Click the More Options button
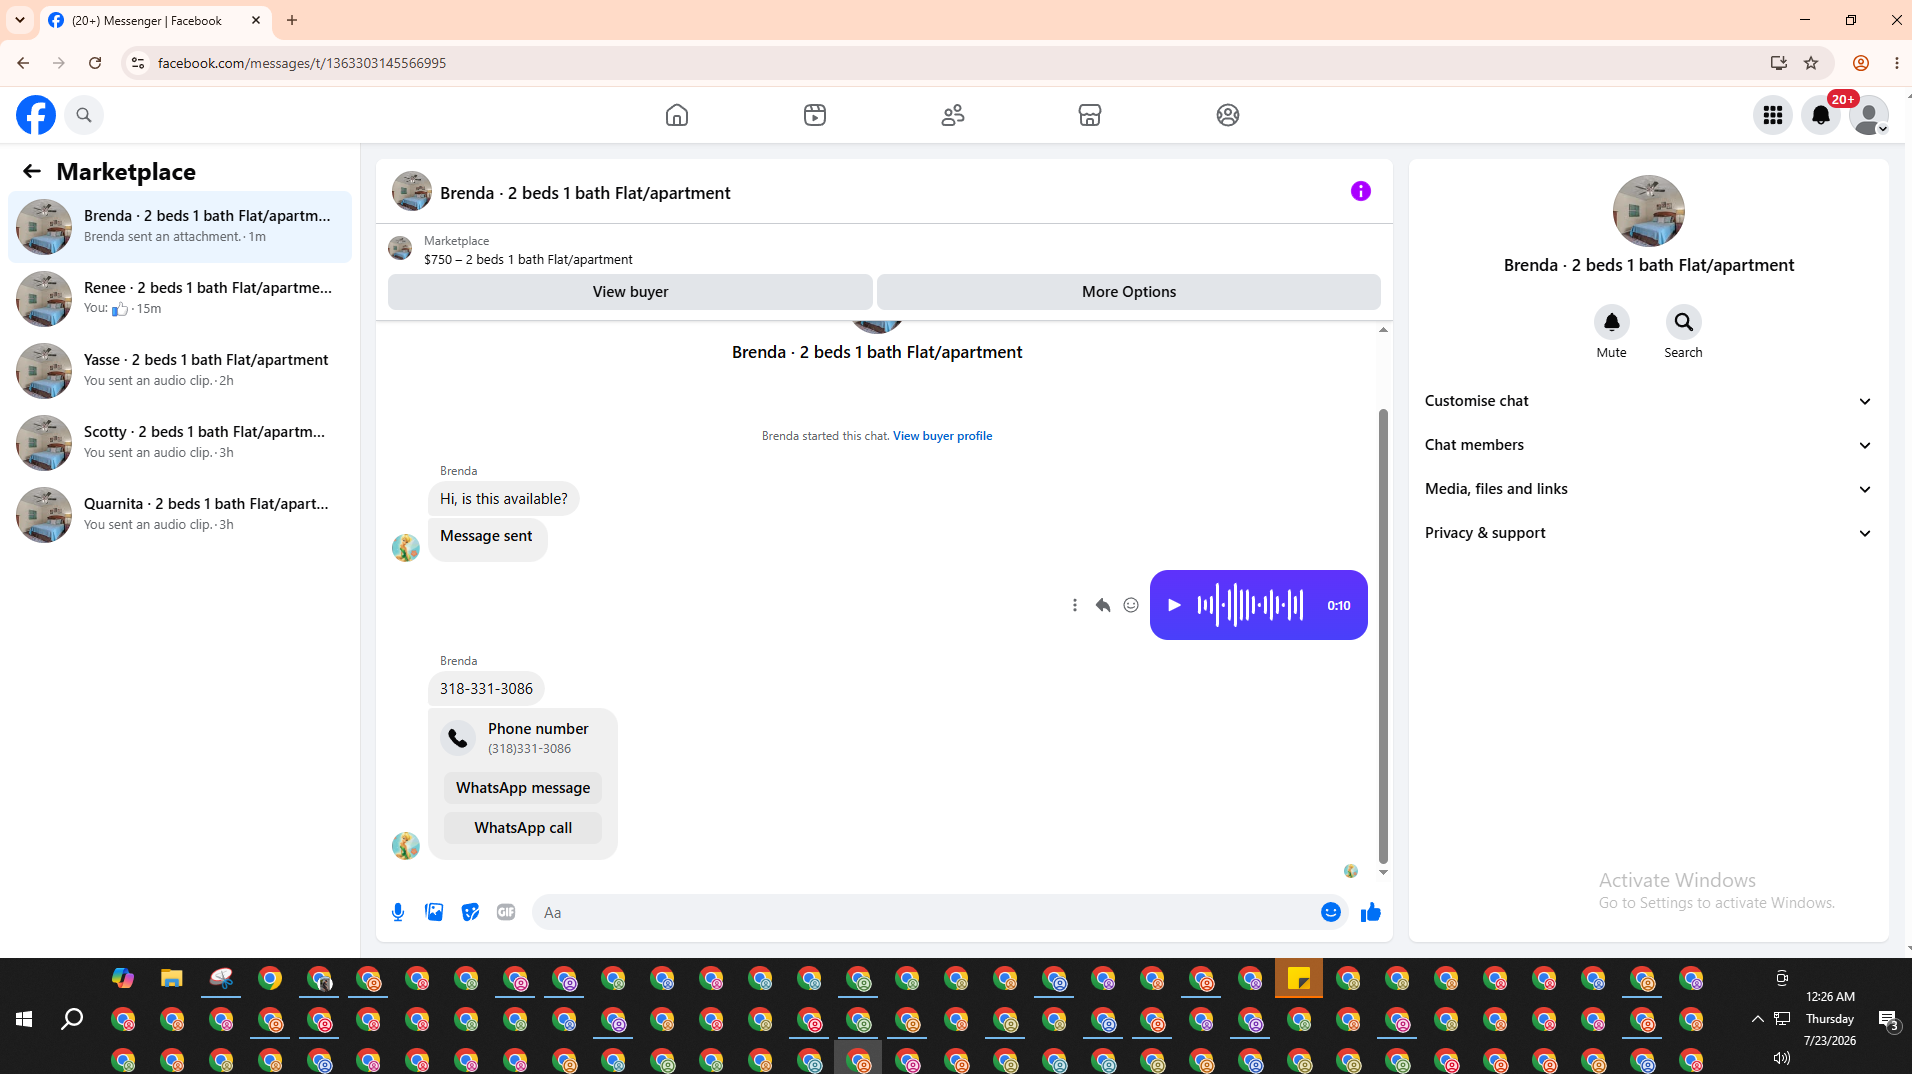This screenshot has height=1074, width=1912. (1129, 292)
